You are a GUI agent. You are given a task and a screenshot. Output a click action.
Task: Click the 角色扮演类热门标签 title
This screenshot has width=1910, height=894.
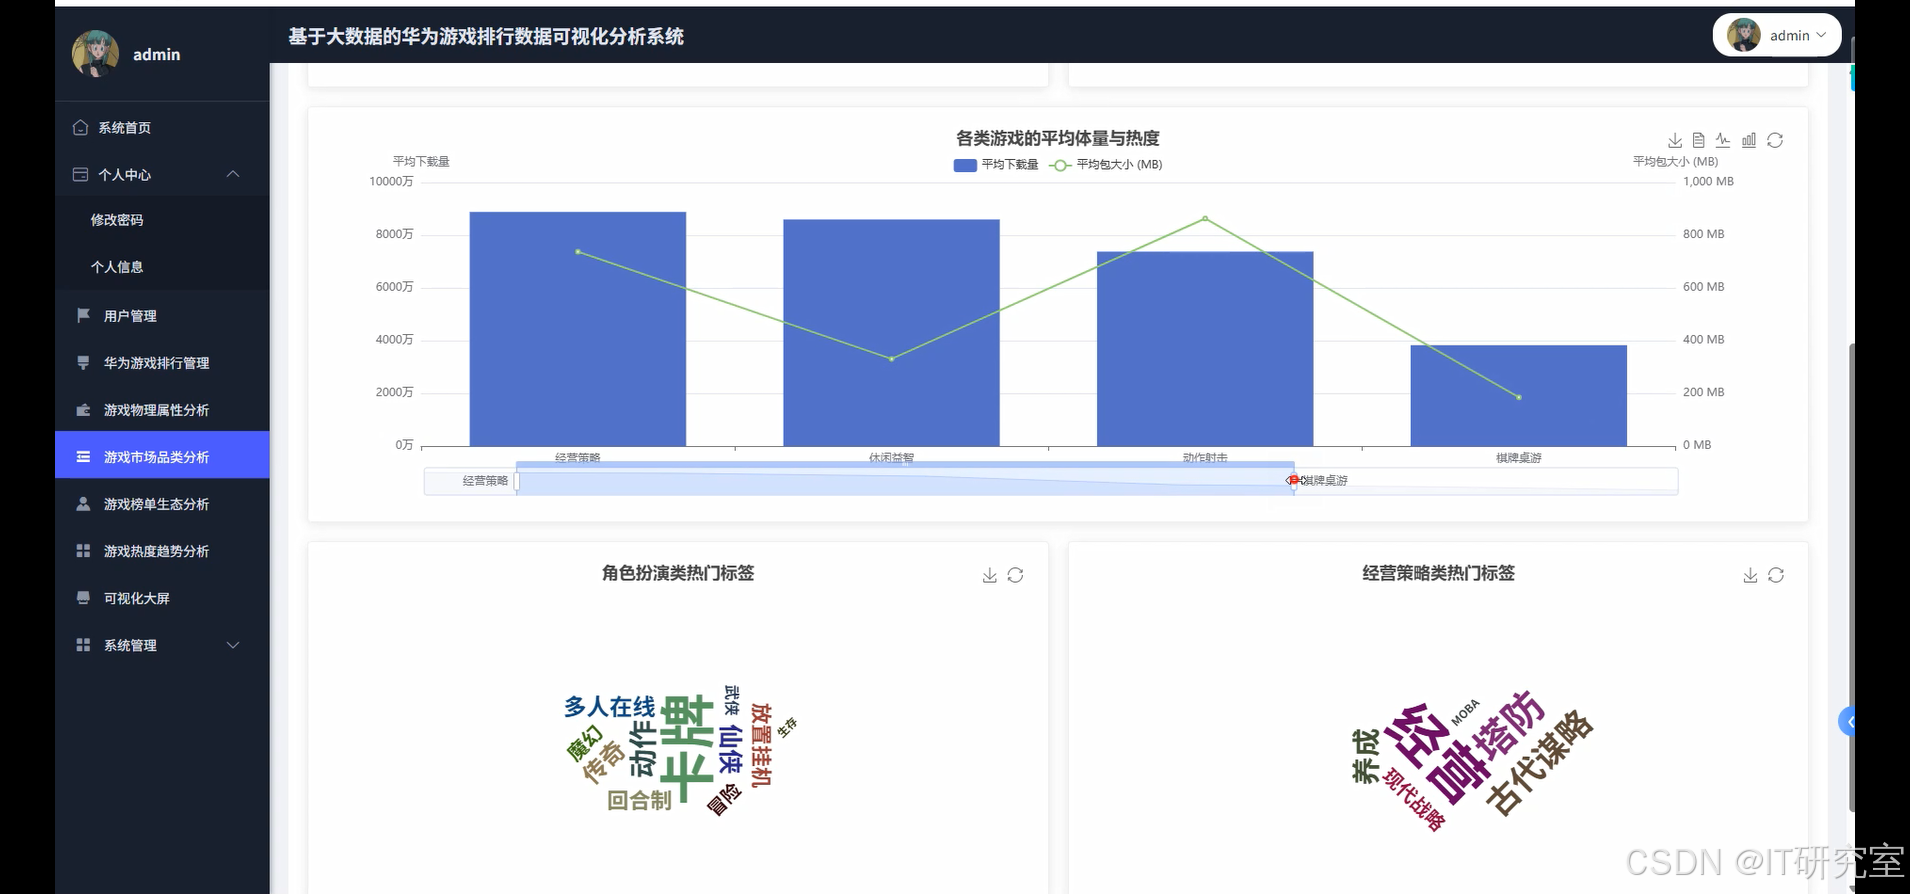click(x=678, y=573)
